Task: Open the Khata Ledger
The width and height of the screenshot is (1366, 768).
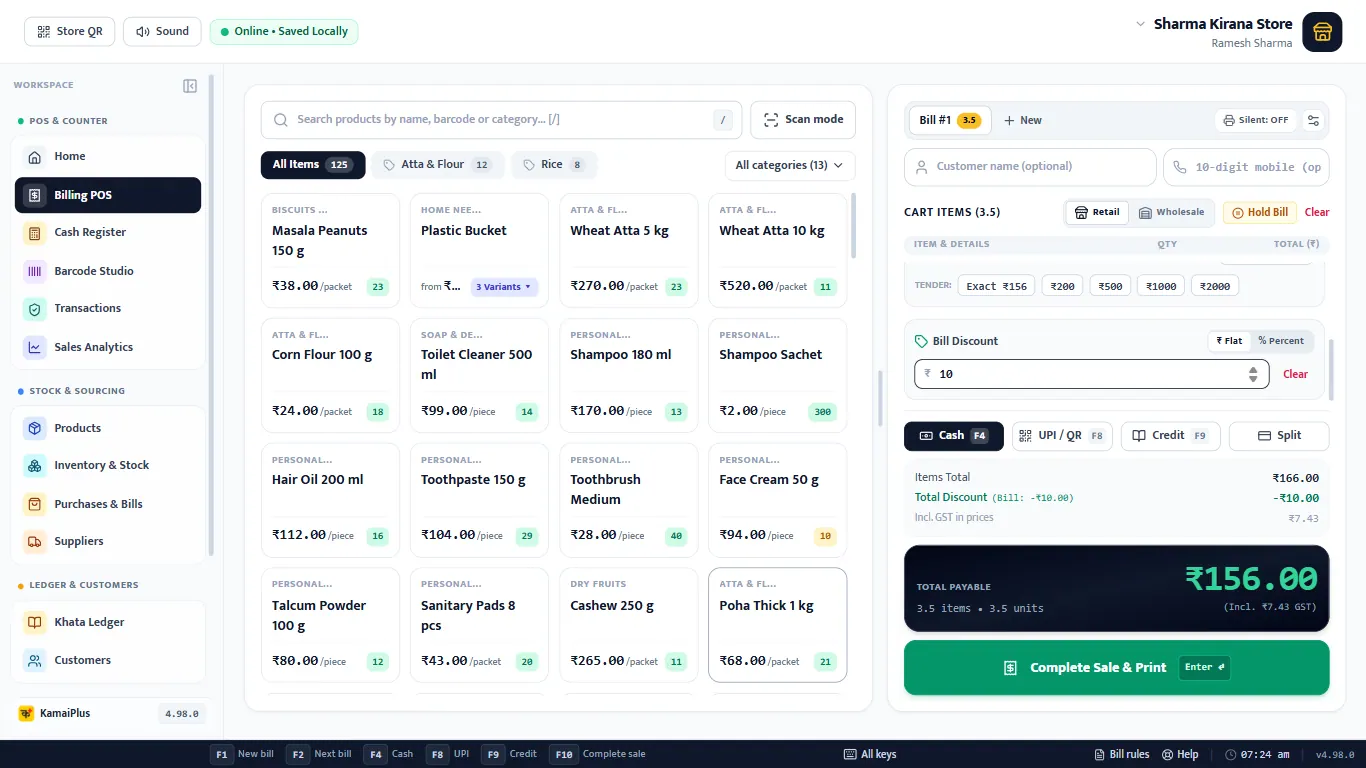Action: (x=108, y=622)
